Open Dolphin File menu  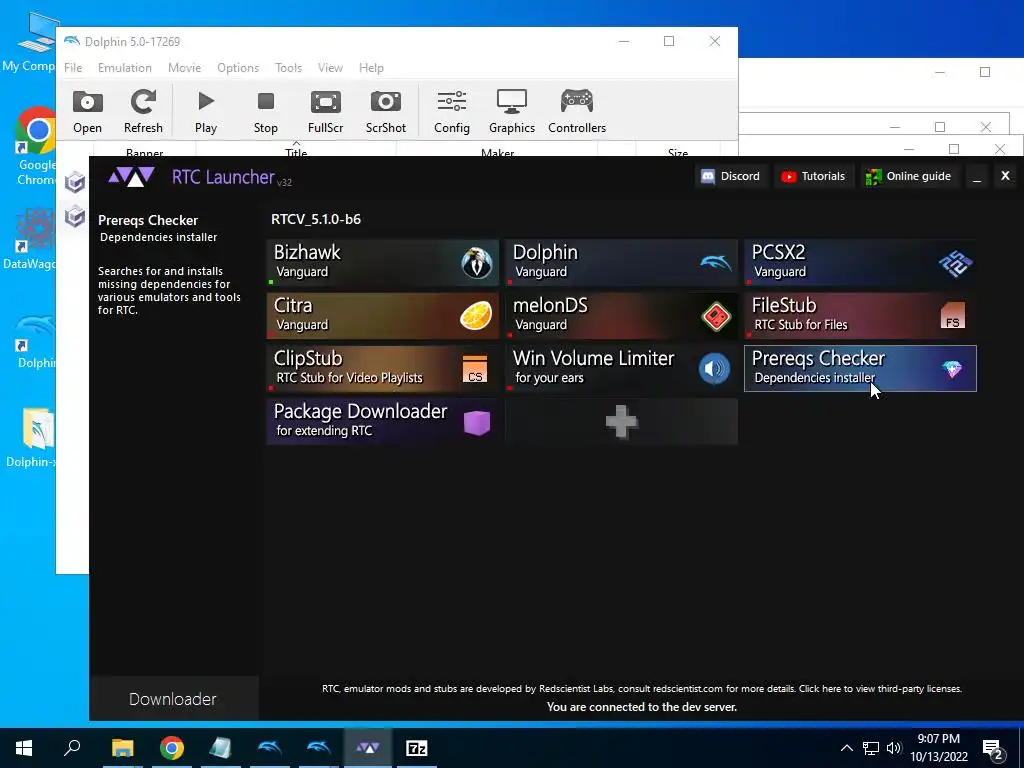click(x=73, y=68)
